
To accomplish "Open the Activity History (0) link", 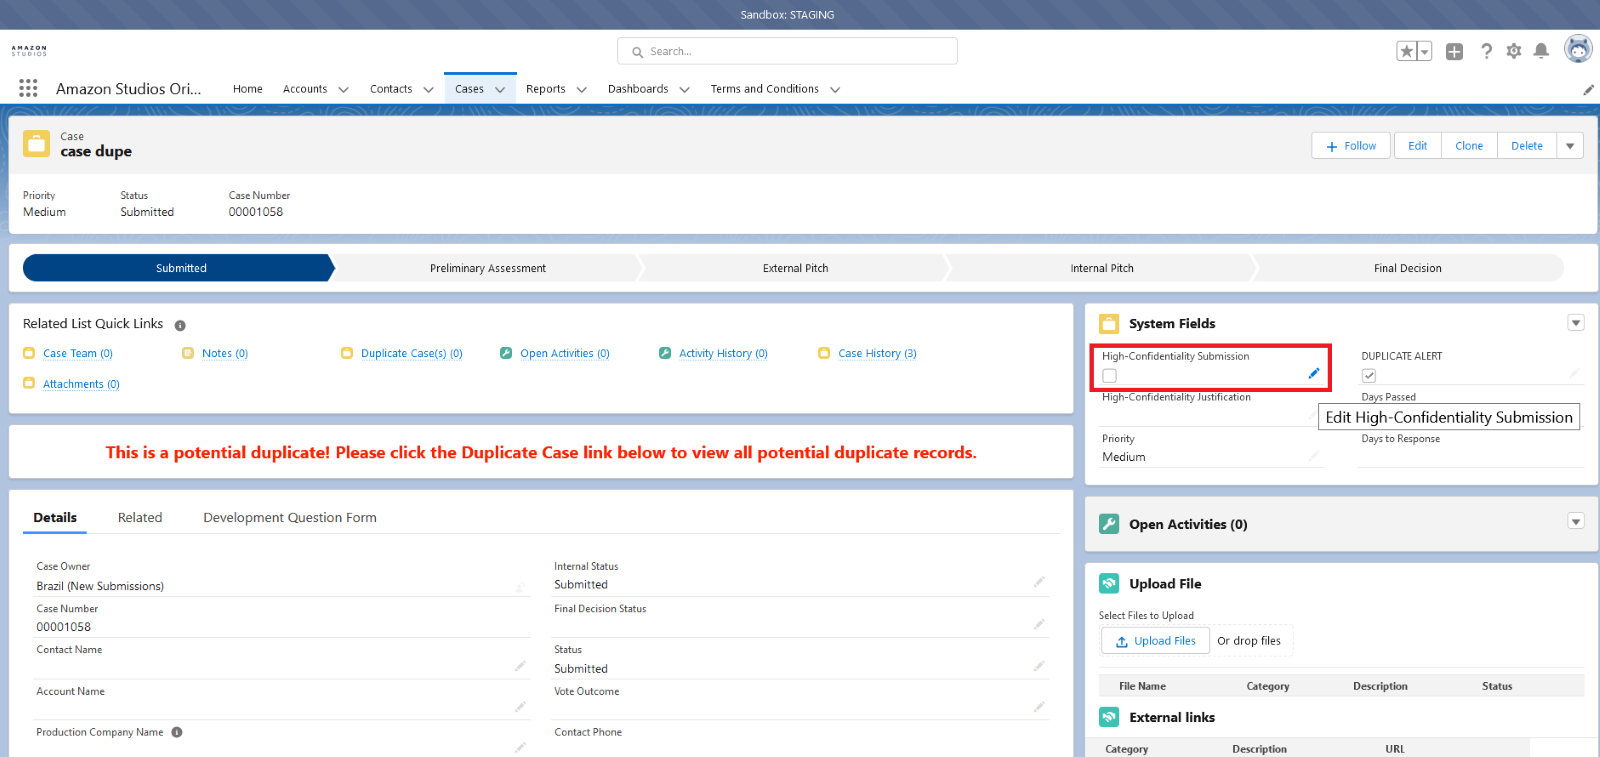I will pos(723,353).
